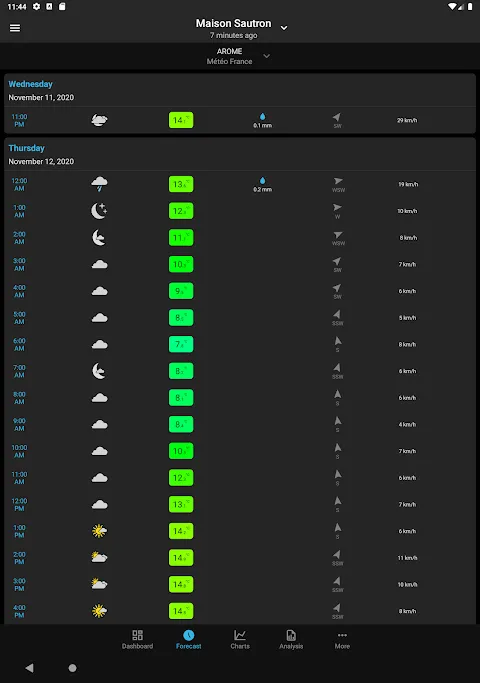Open the 29 km/h wind speed entry
Viewport: 480px width, 683px height.
(x=407, y=120)
